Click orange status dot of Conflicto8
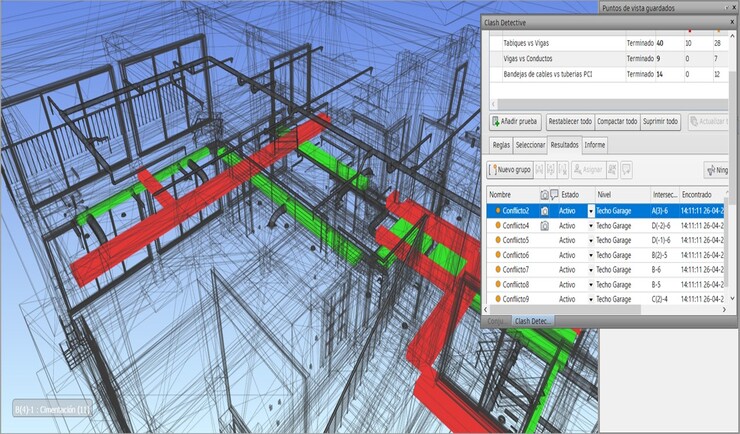This screenshot has height=434, width=740. click(x=497, y=284)
